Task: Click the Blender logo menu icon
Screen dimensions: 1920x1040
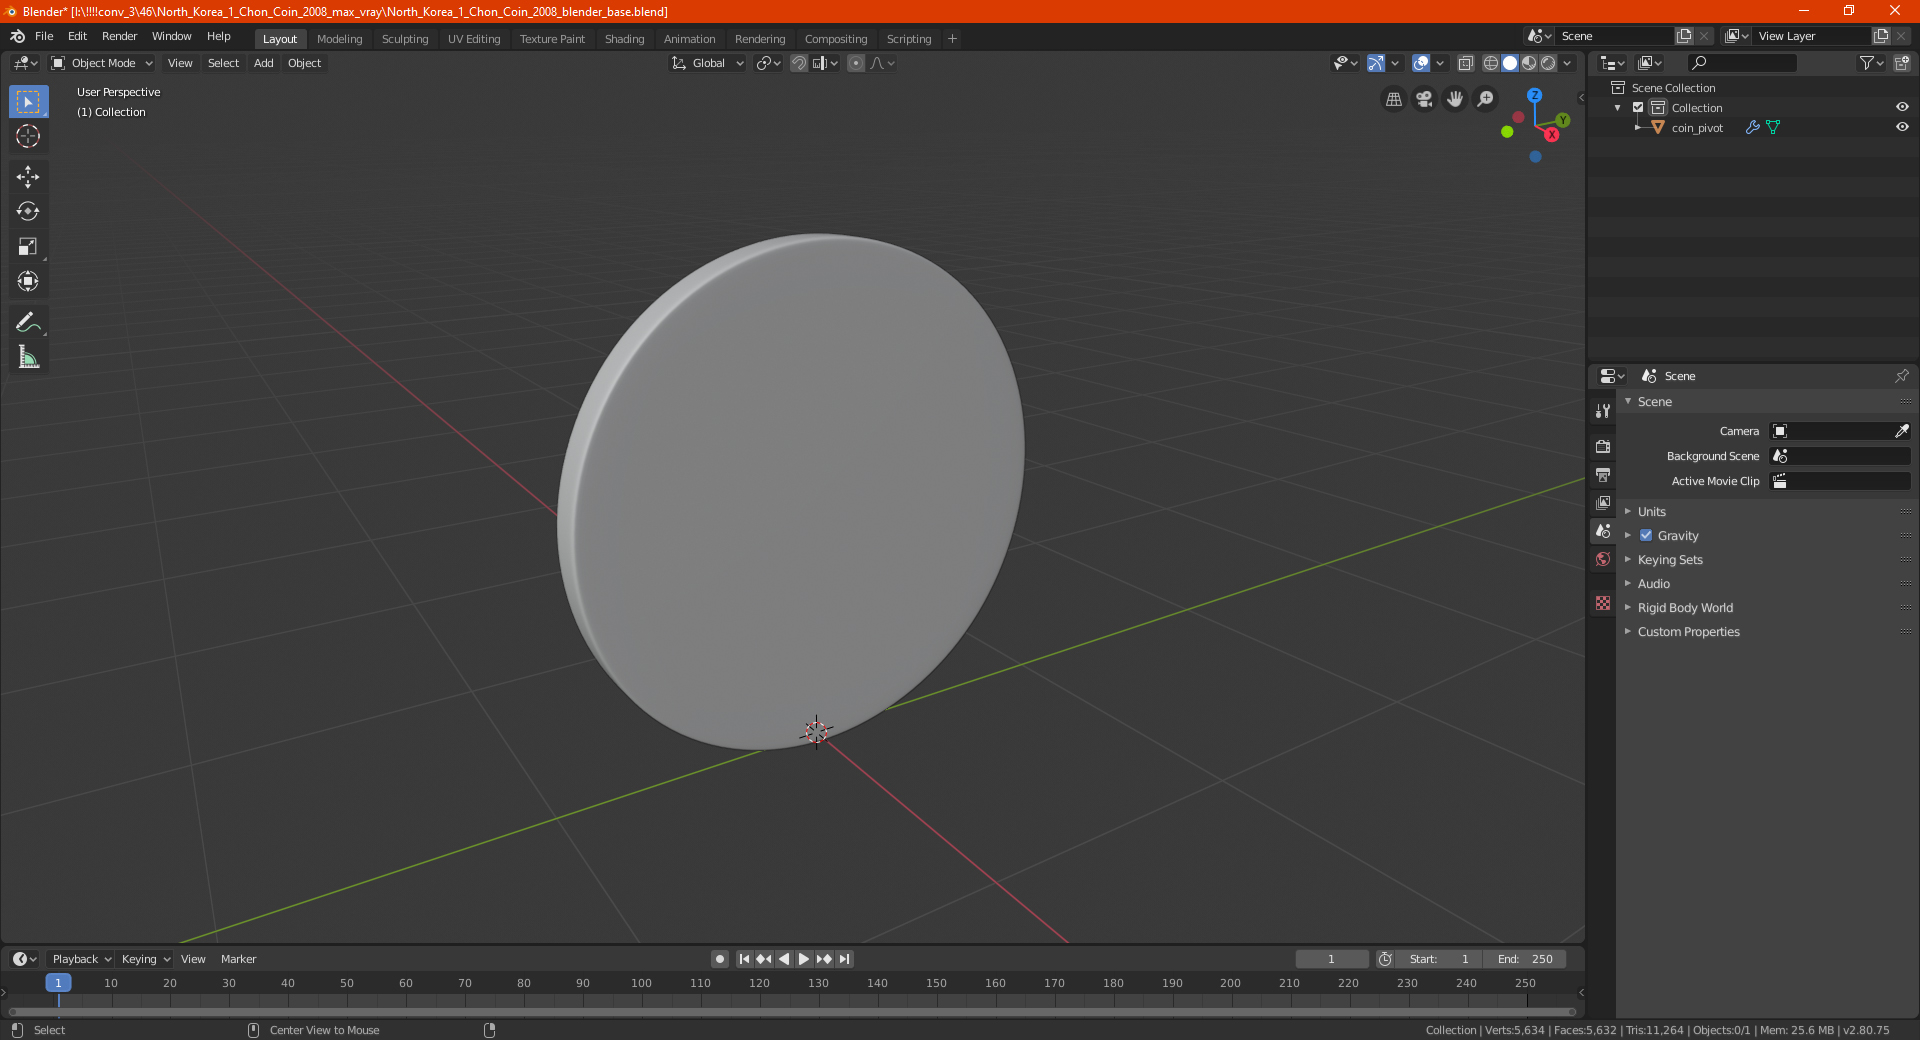Action: pos(18,36)
